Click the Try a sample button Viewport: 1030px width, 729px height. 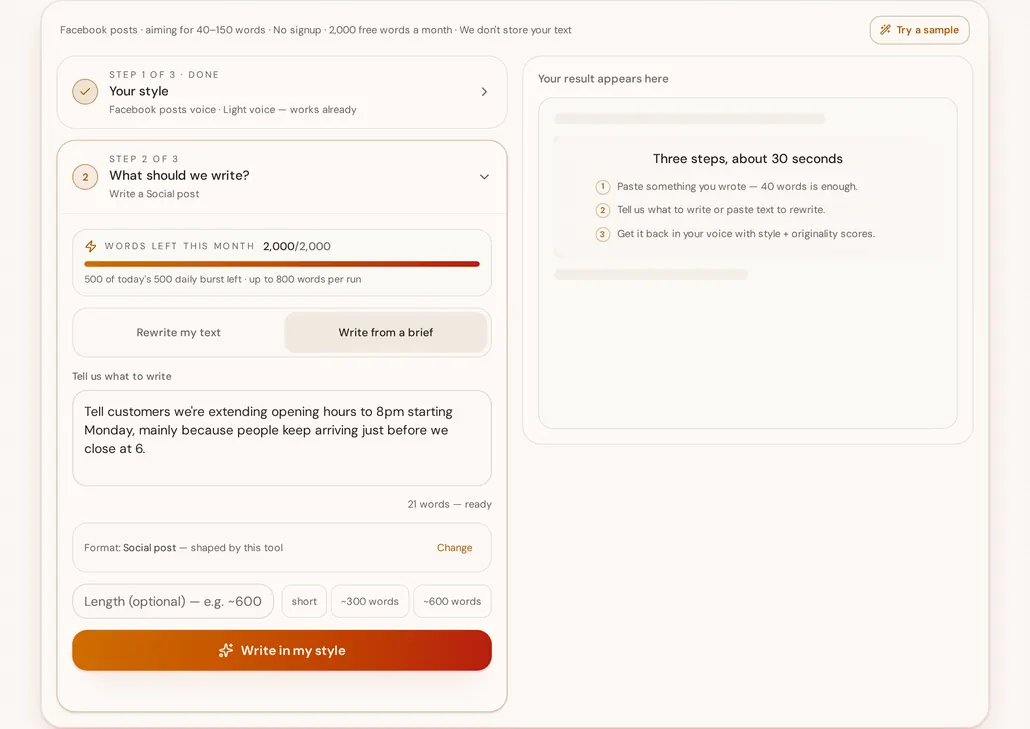click(x=920, y=30)
